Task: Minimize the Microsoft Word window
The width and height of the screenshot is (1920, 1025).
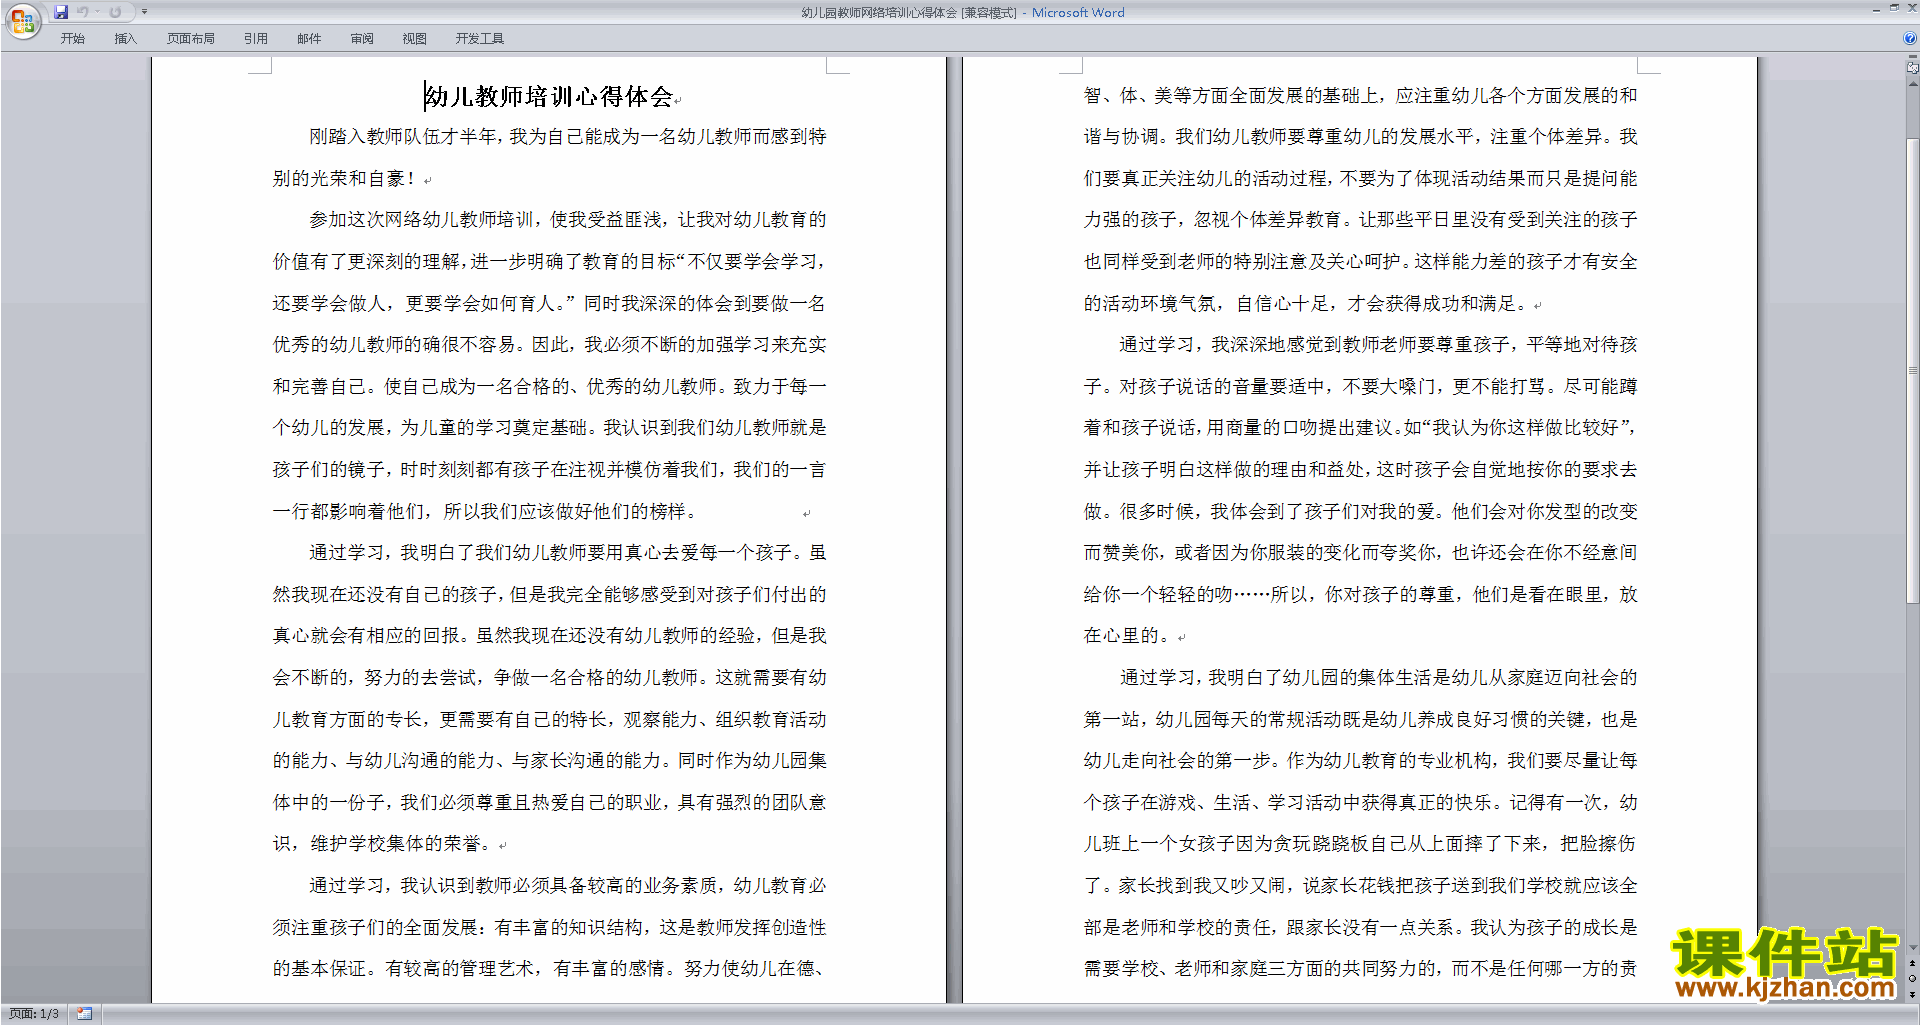Action: pos(1876,9)
